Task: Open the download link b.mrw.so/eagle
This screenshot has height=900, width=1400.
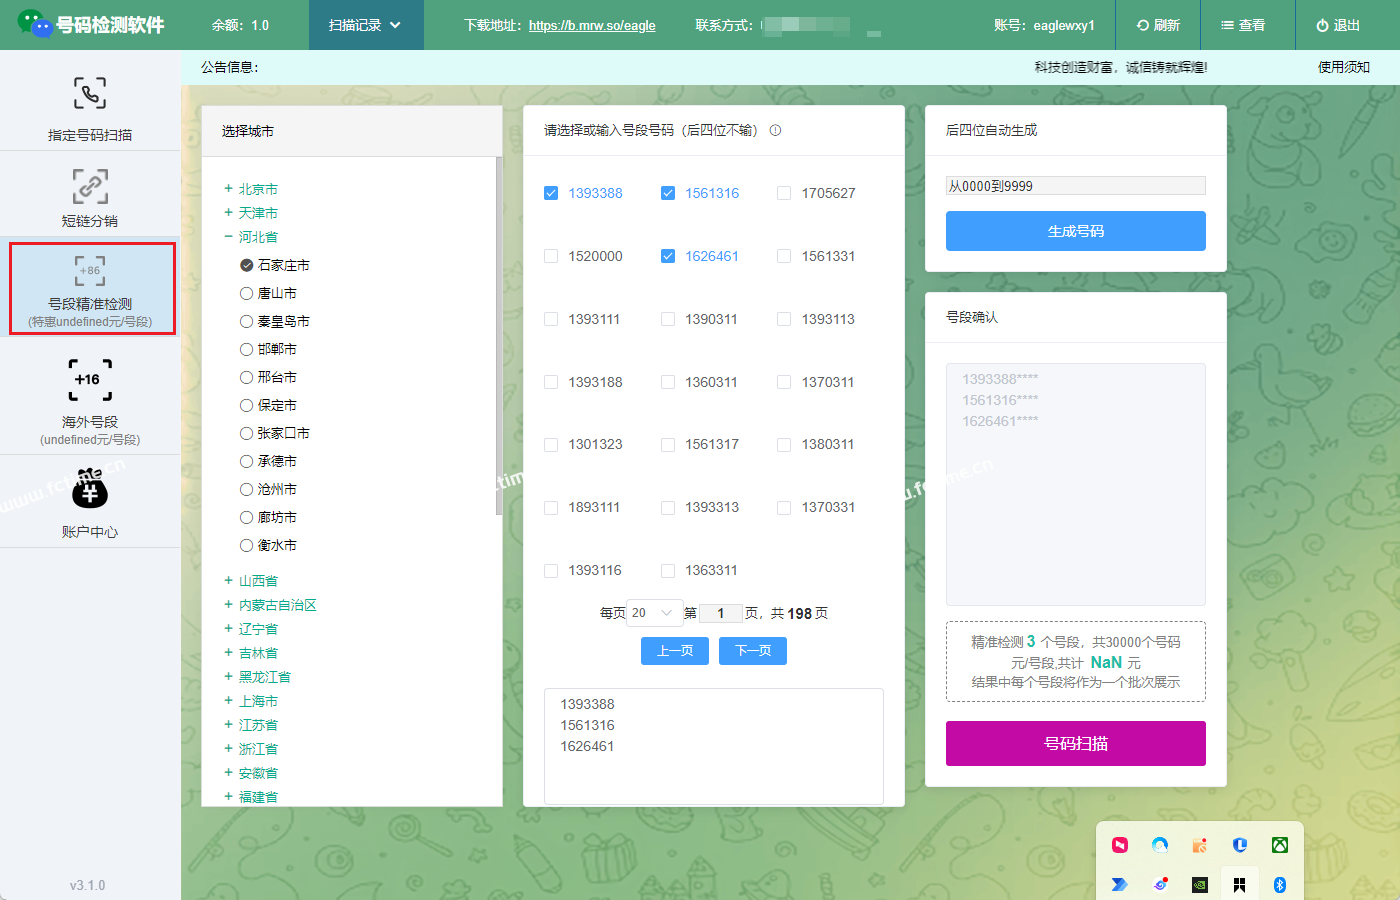Action: click(592, 26)
